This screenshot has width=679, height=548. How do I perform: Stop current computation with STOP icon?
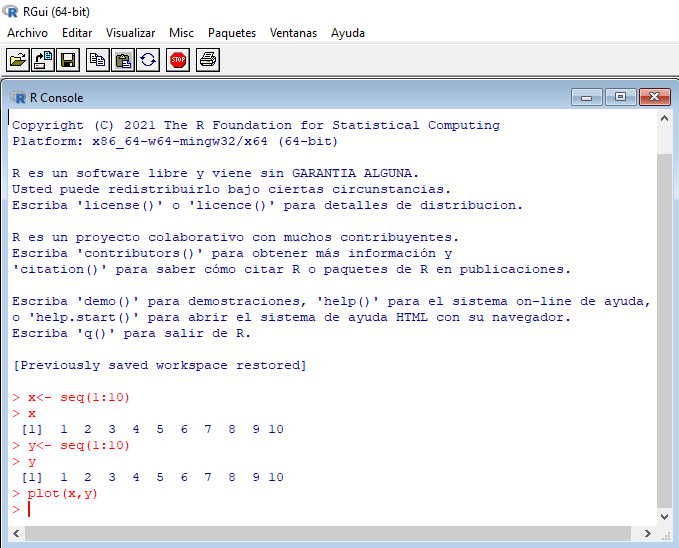[178, 60]
